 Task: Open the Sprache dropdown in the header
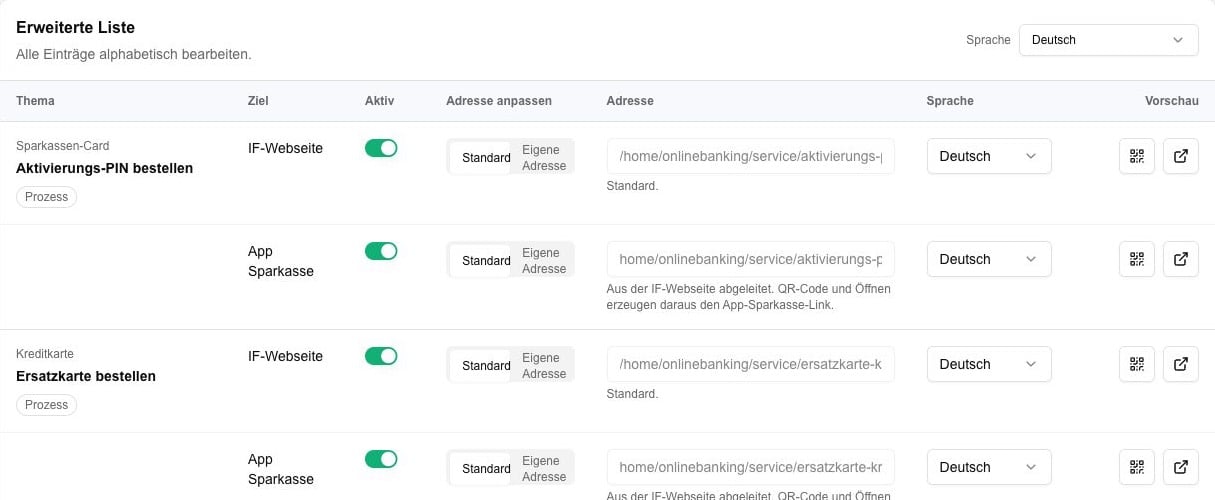1108,40
